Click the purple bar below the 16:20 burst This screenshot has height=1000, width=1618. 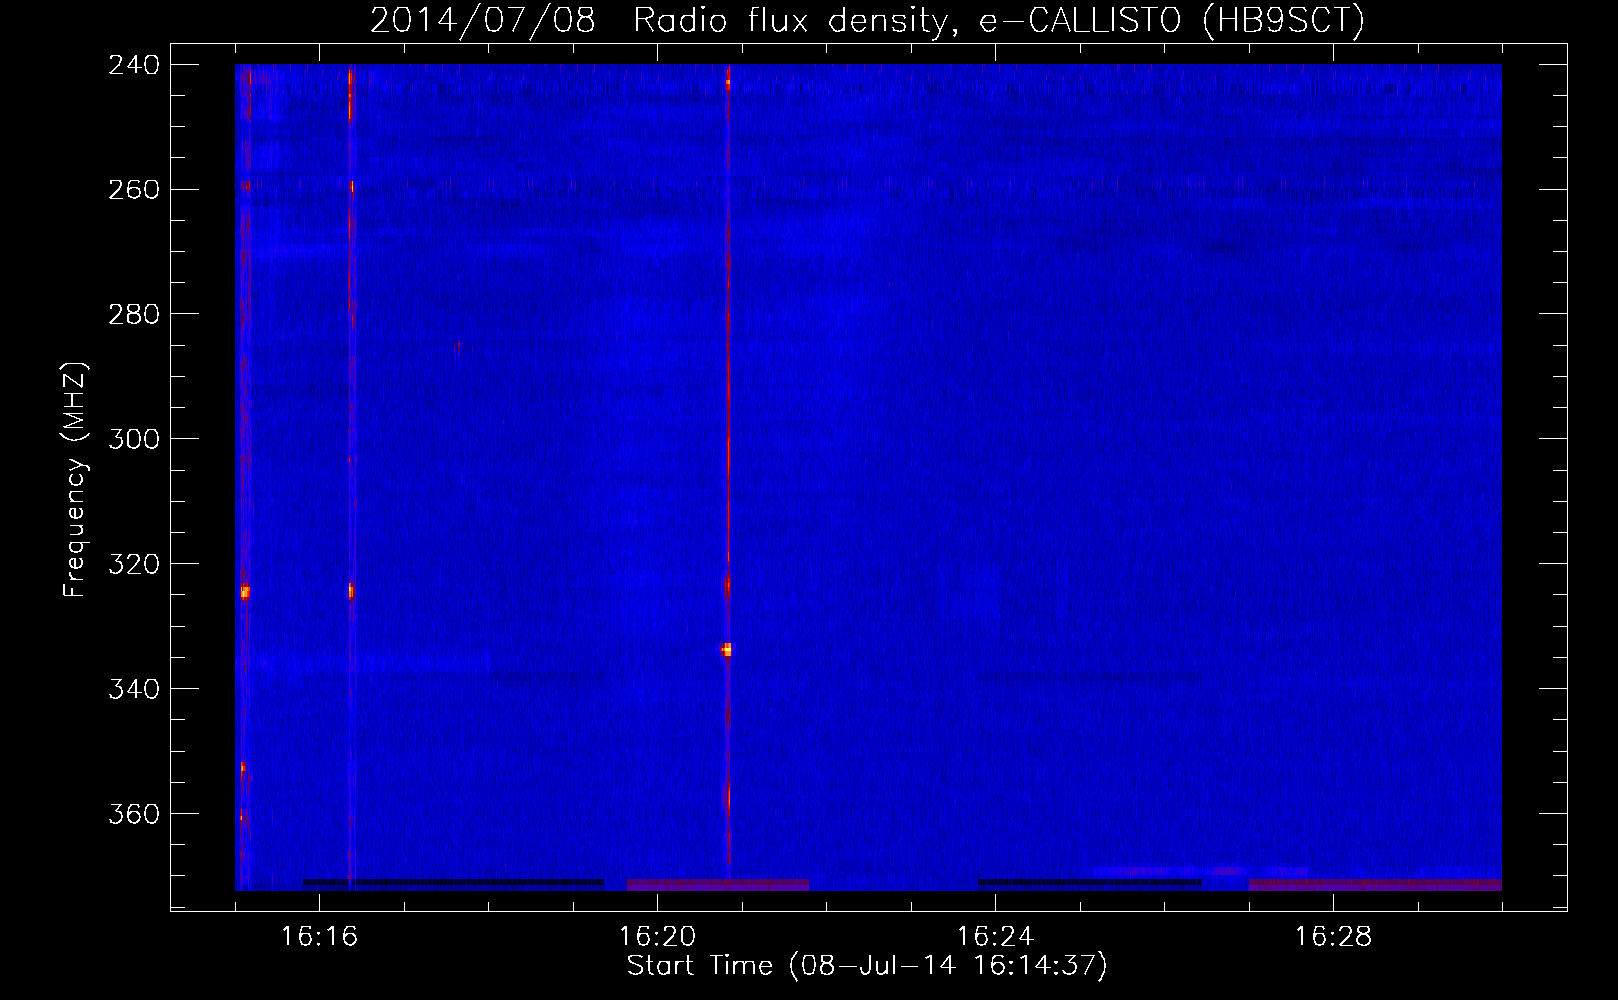(718, 885)
